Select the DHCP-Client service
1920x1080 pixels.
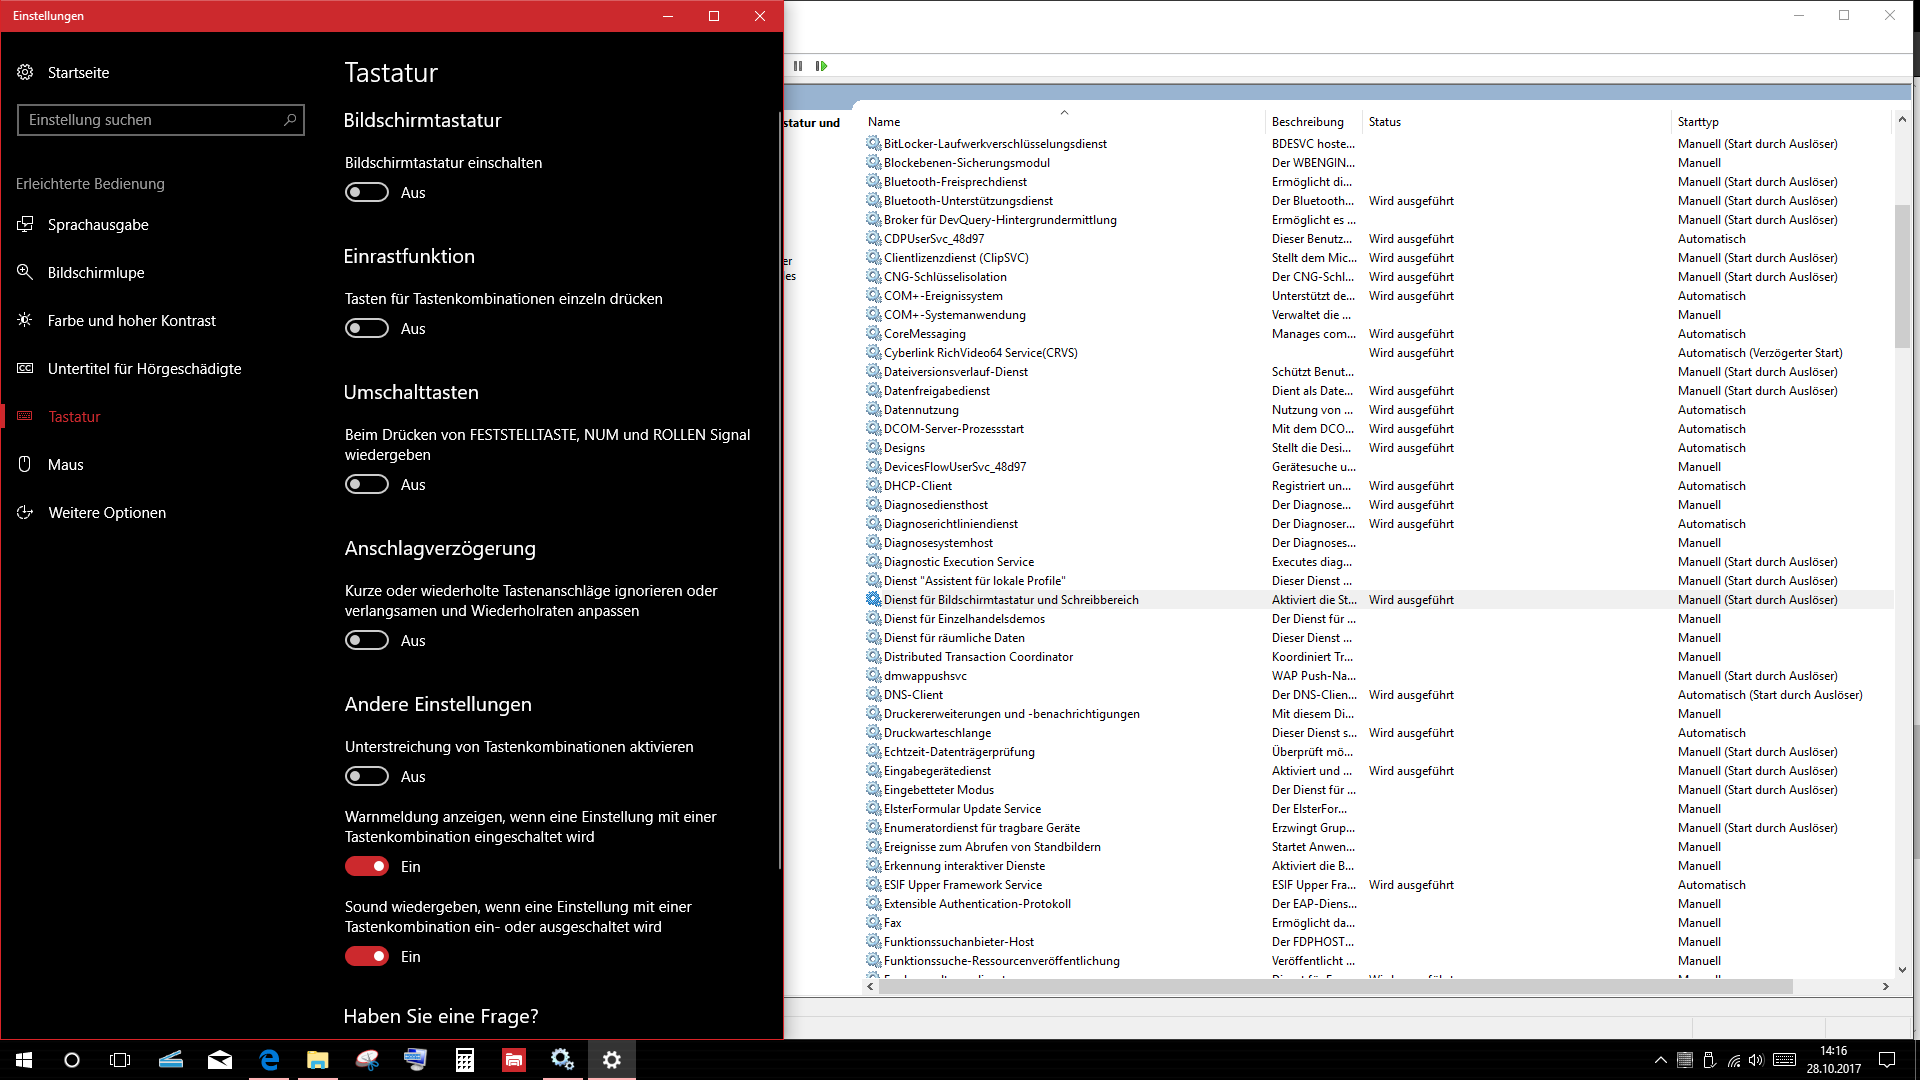(1378, 485)
